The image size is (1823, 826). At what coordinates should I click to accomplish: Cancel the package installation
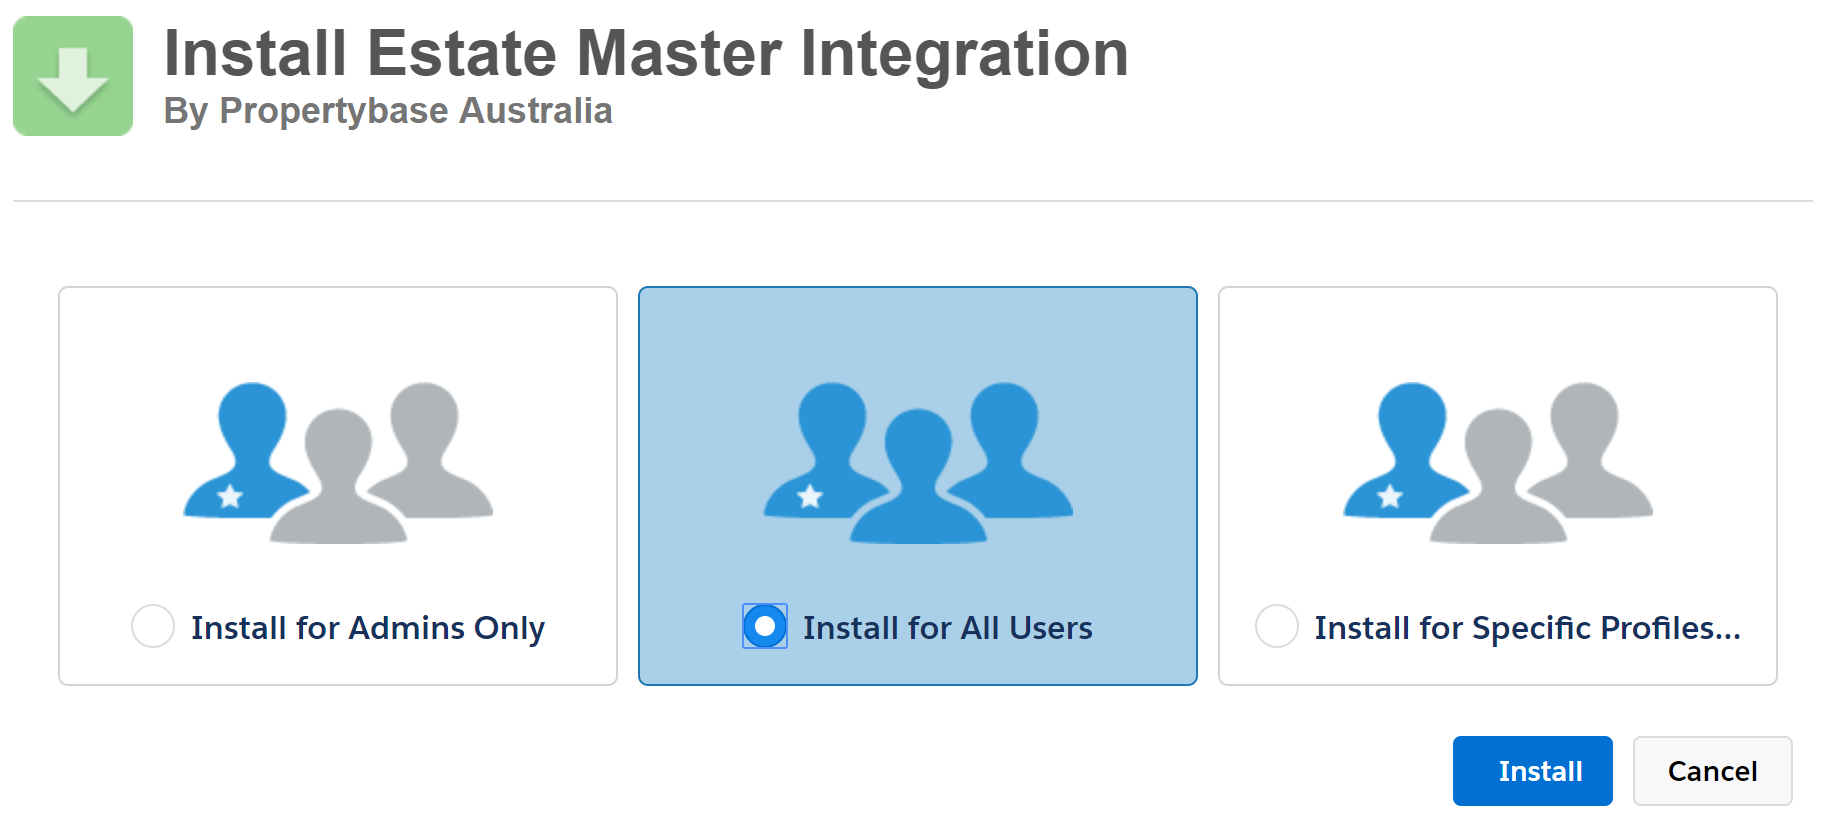tap(1712, 771)
